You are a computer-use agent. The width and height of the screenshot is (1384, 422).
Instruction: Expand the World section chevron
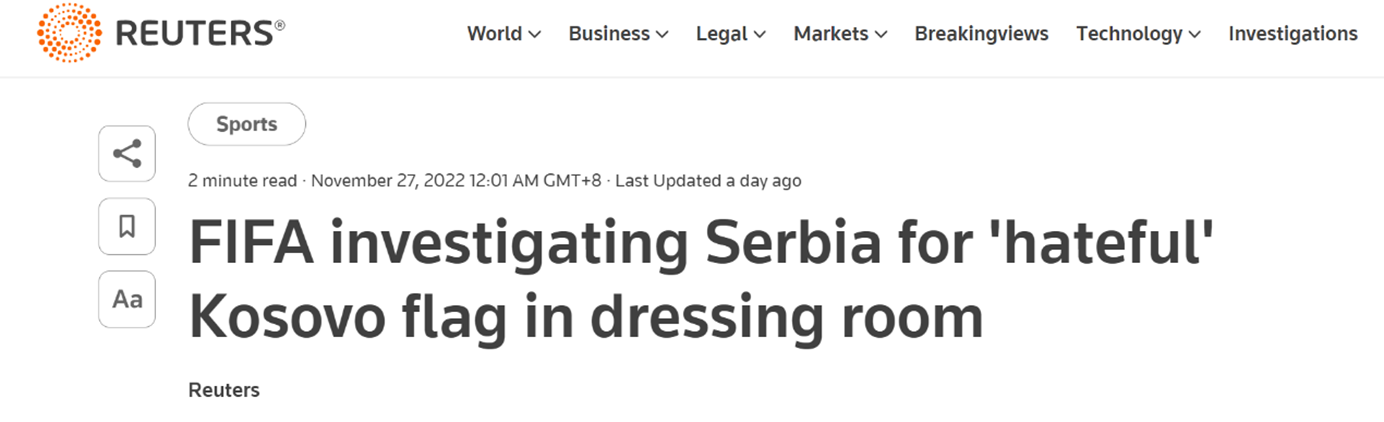(x=535, y=35)
